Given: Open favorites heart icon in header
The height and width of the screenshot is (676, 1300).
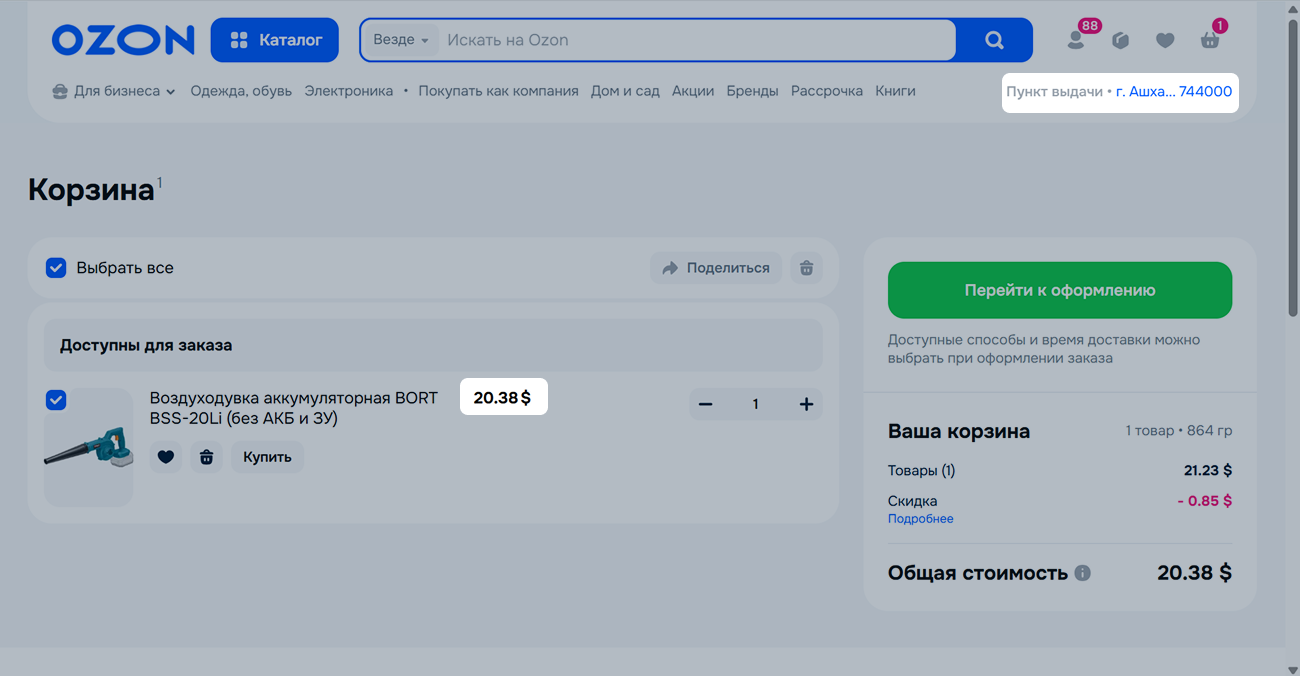Looking at the screenshot, I should pyautogui.click(x=1165, y=40).
